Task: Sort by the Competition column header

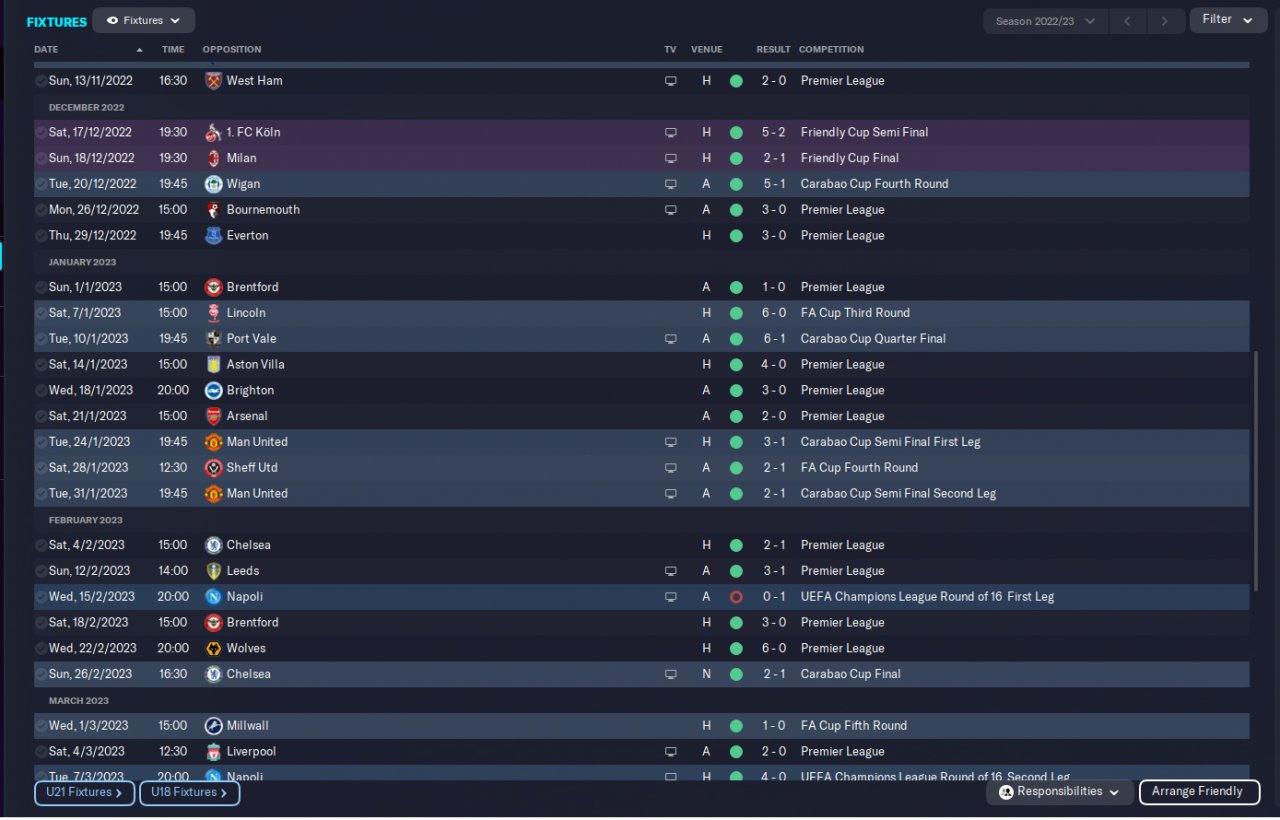Action: [831, 49]
